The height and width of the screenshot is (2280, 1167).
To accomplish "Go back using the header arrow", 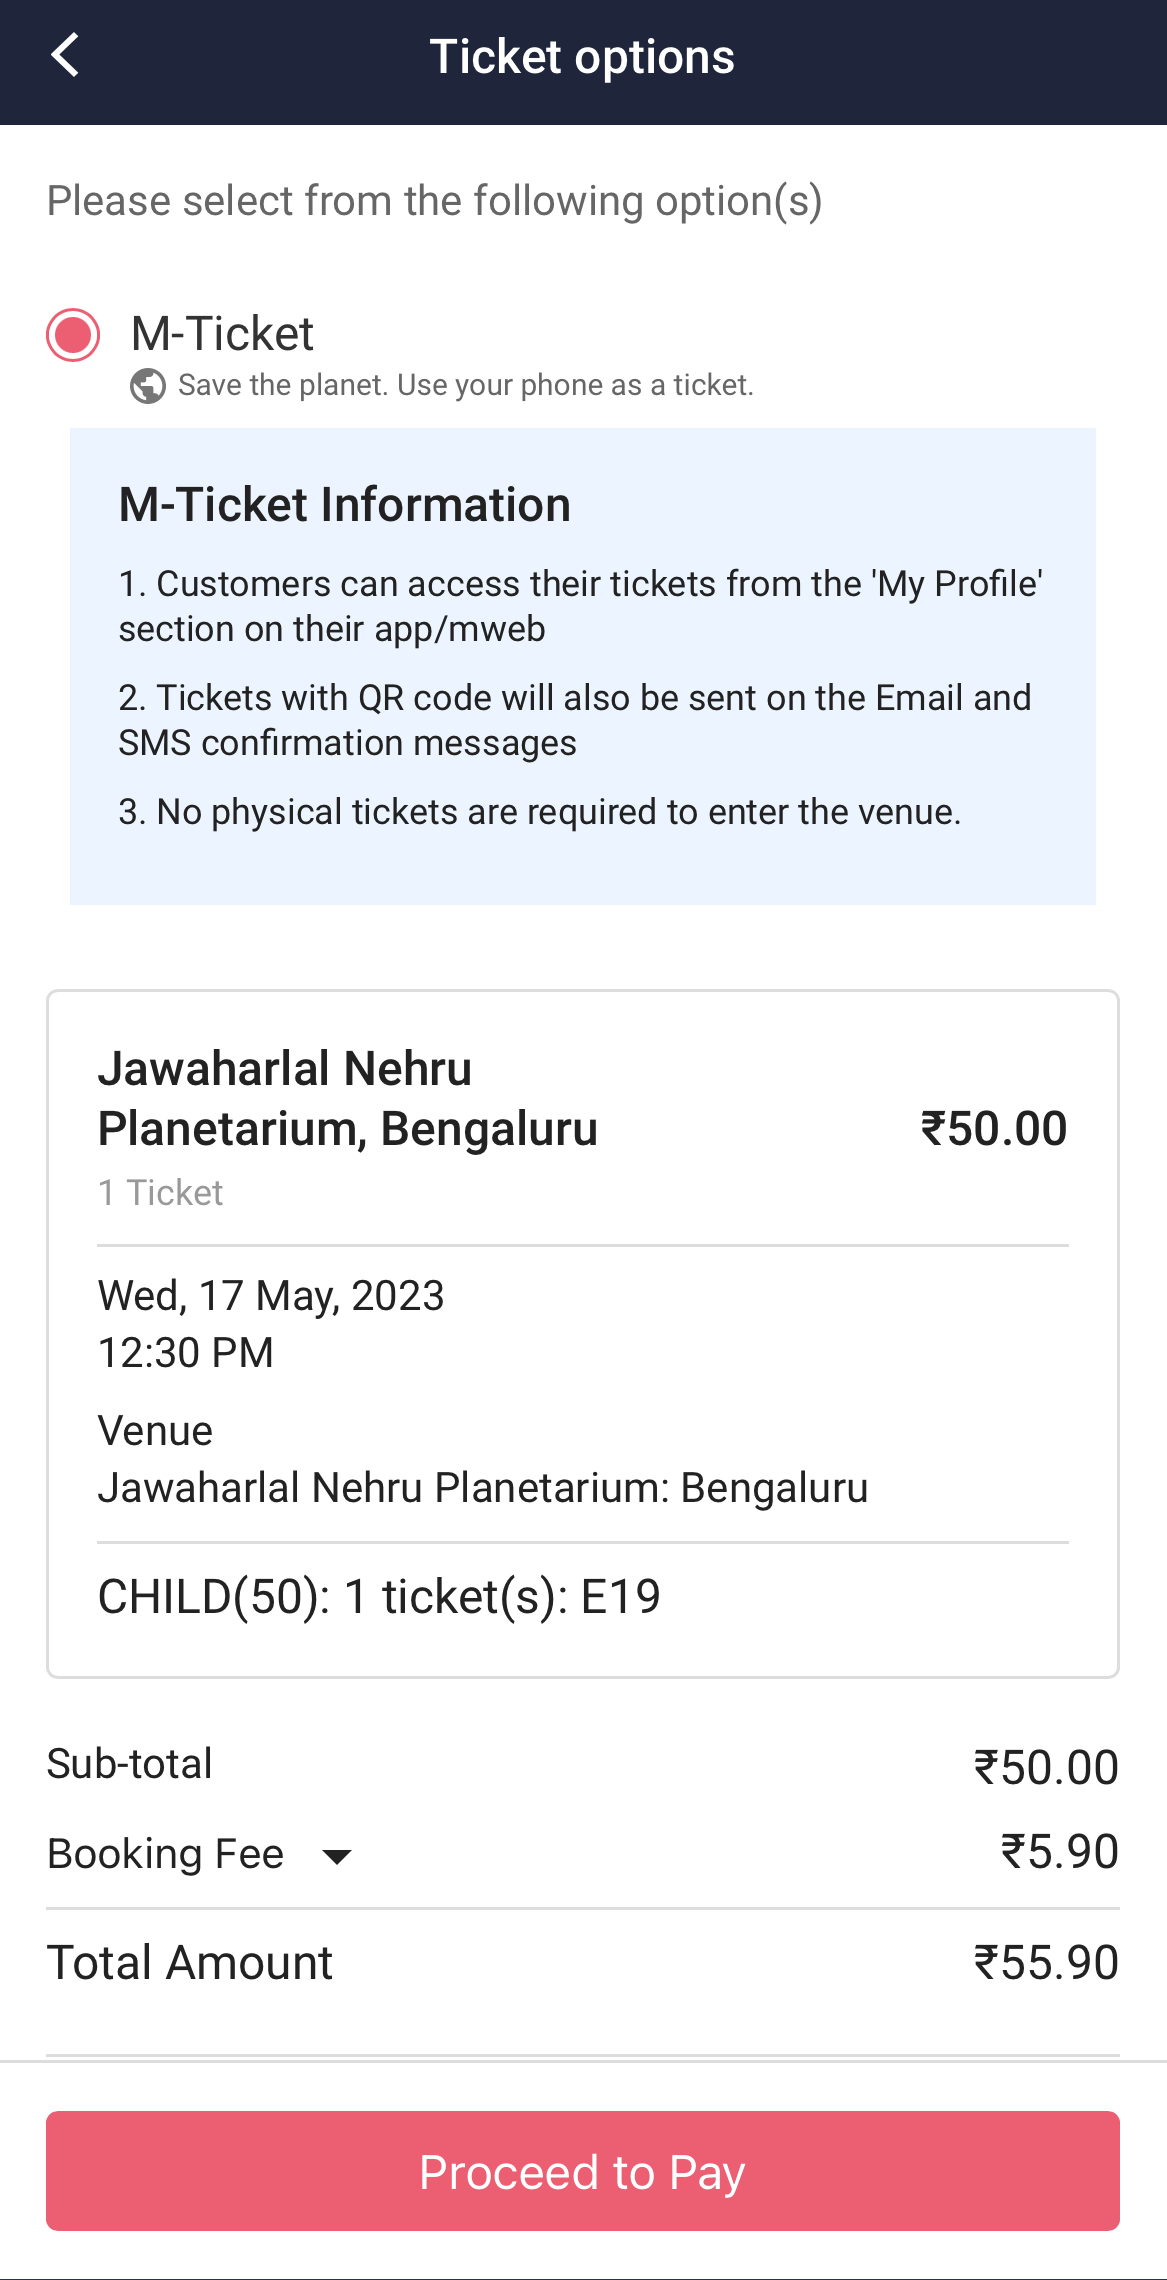I will point(66,56).
